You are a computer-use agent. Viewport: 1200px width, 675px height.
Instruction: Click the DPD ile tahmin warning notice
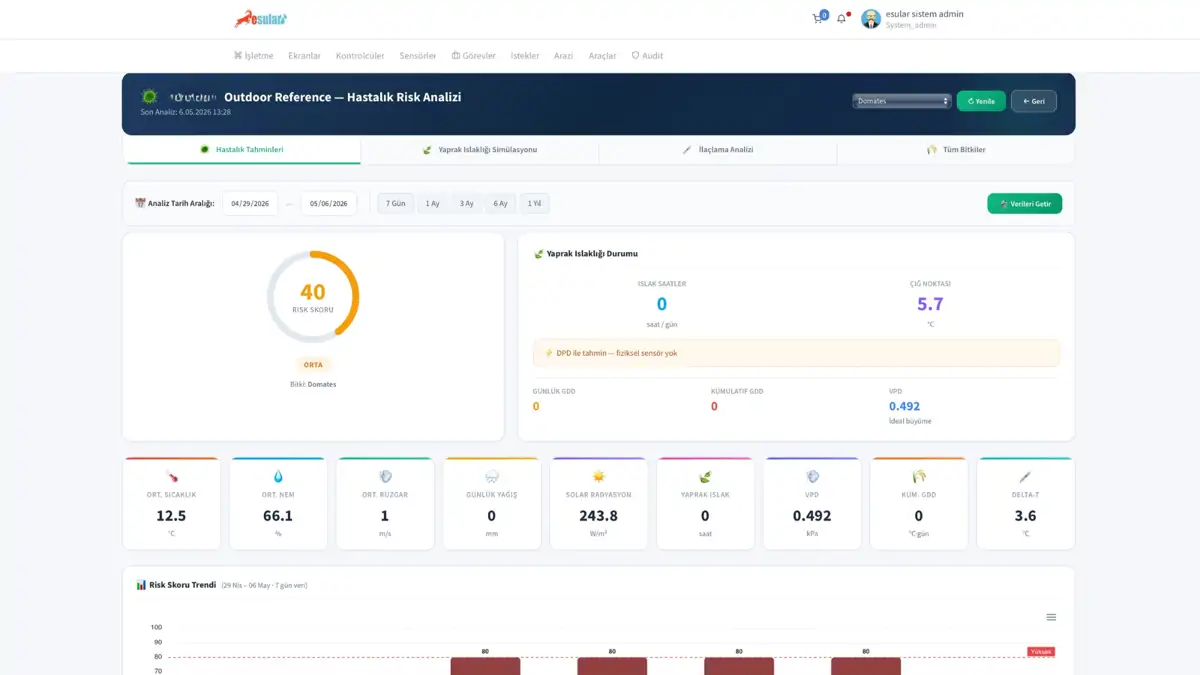coord(796,353)
